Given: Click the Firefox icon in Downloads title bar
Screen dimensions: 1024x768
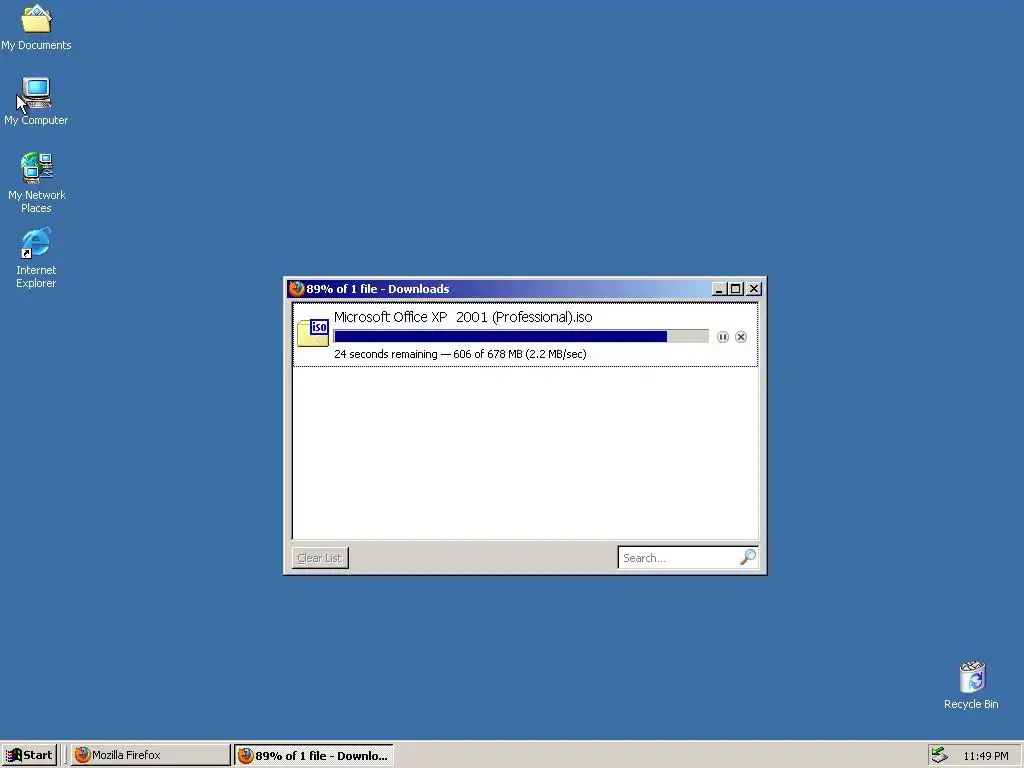Looking at the screenshot, I should coord(296,289).
